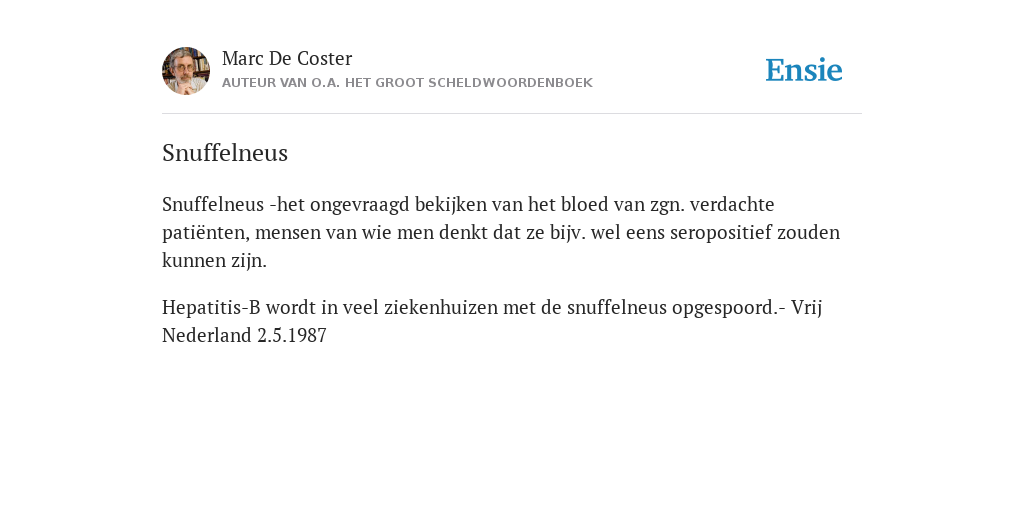1024x512 pixels.
Task: Click the subtitle mentioning Het Groot Scheldwoordenboek
Action: coord(408,83)
